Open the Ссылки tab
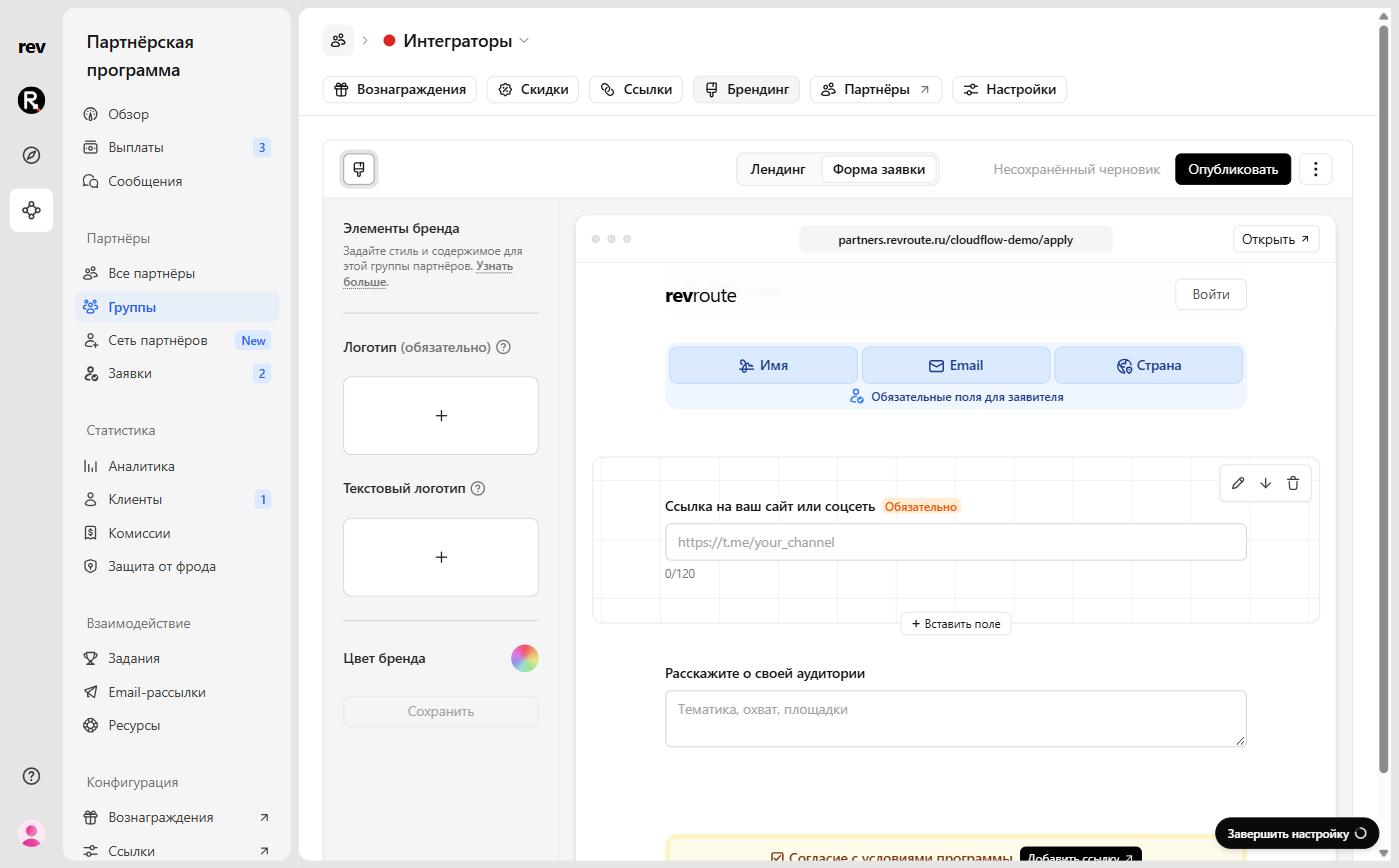 pyautogui.click(x=636, y=89)
